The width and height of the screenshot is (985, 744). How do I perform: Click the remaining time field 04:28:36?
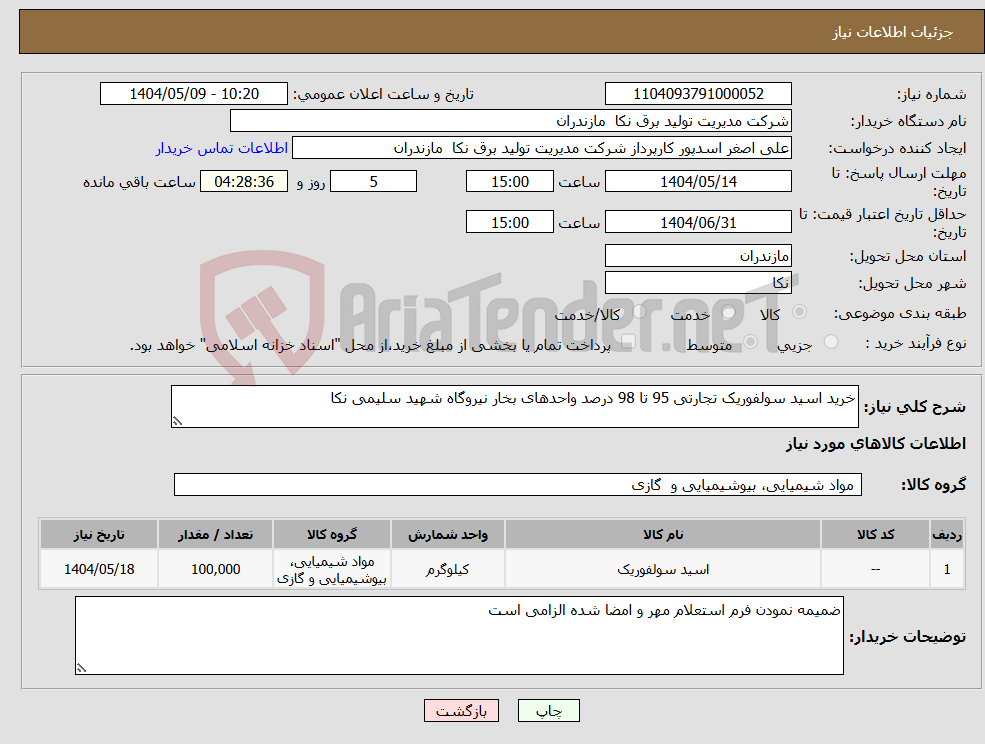tap(244, 182)
